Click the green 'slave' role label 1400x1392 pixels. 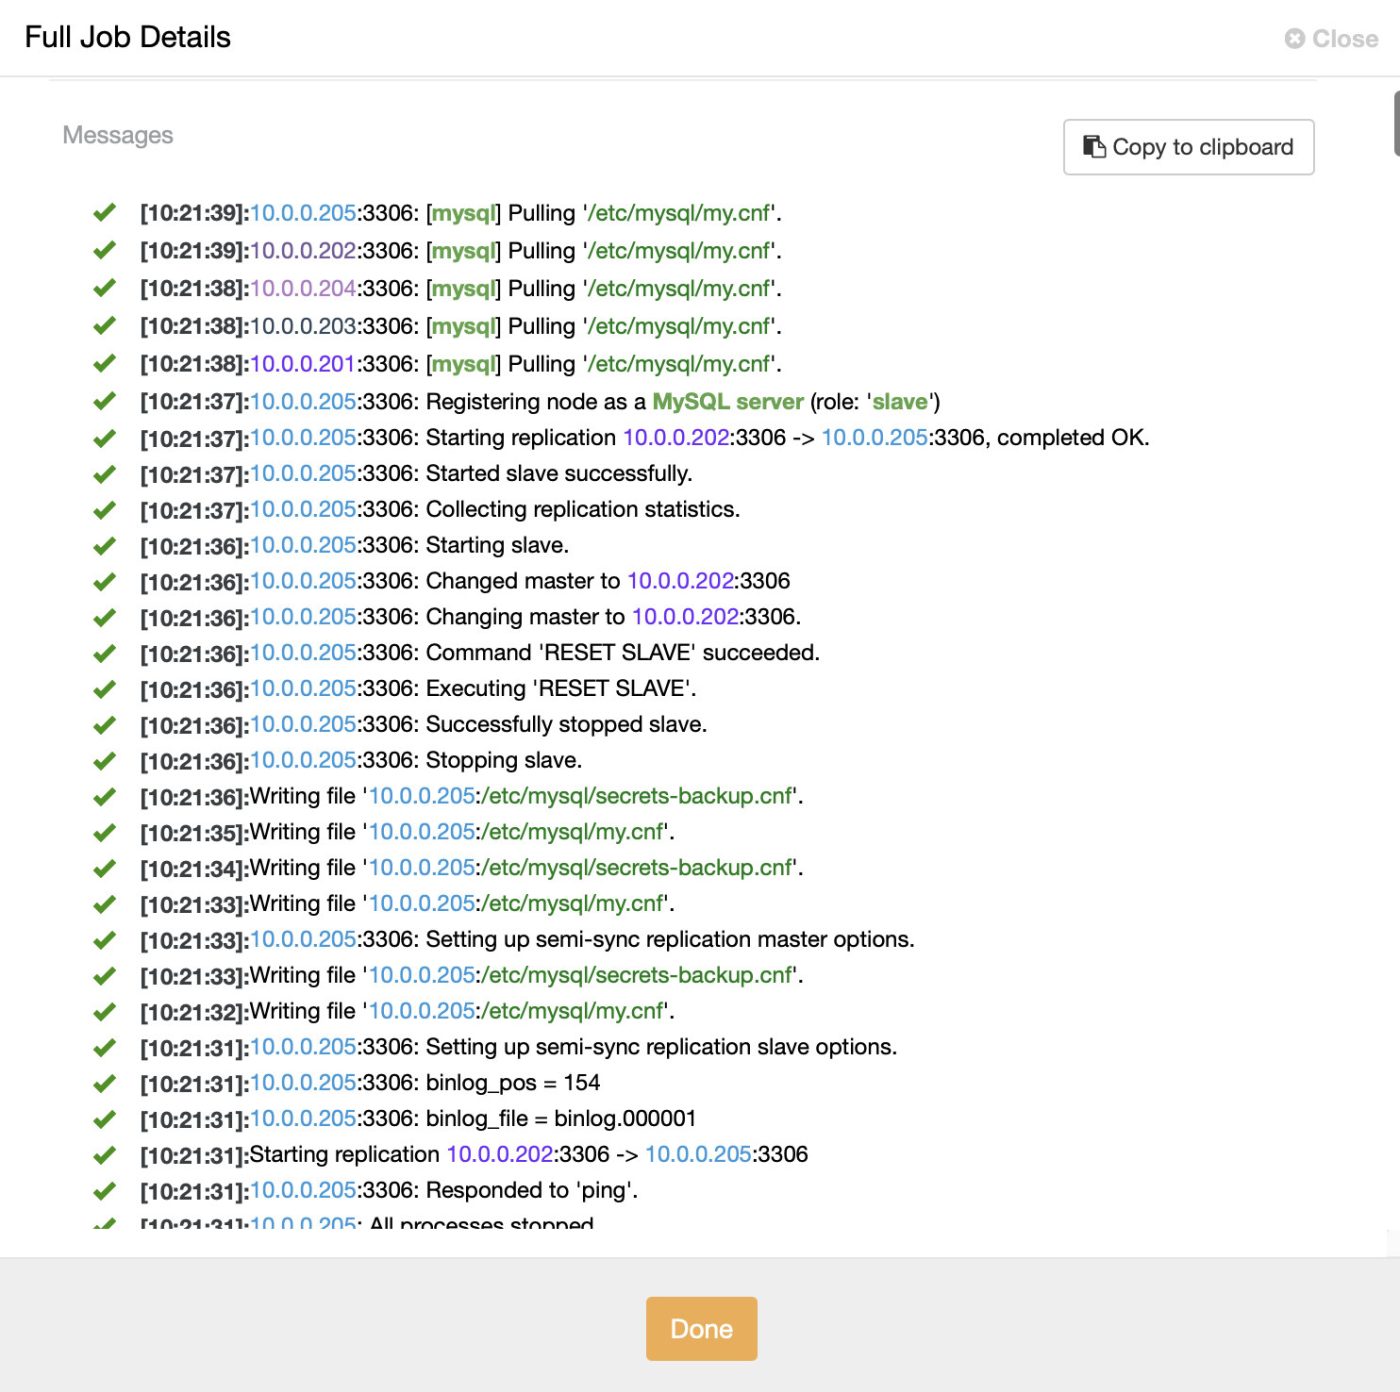[x=899, y=401]
